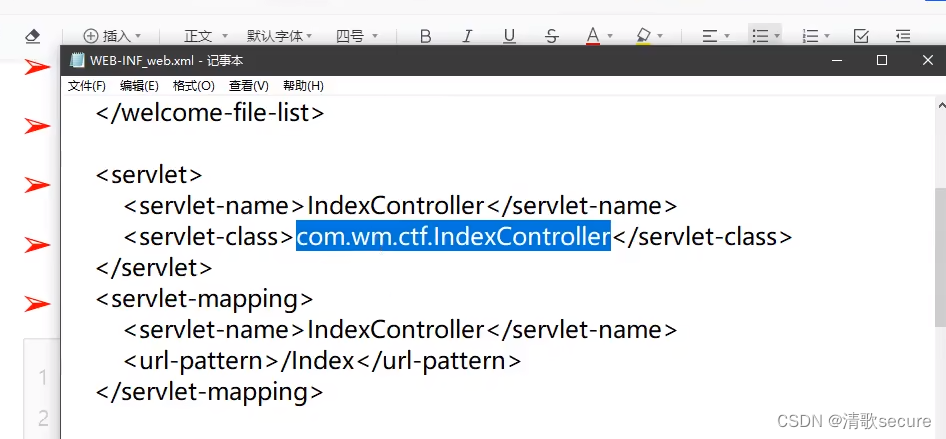The height and width of the screenshot is (439, 946).
Task: Open the 默认字体 font dropdown
Action: (279, 36)
